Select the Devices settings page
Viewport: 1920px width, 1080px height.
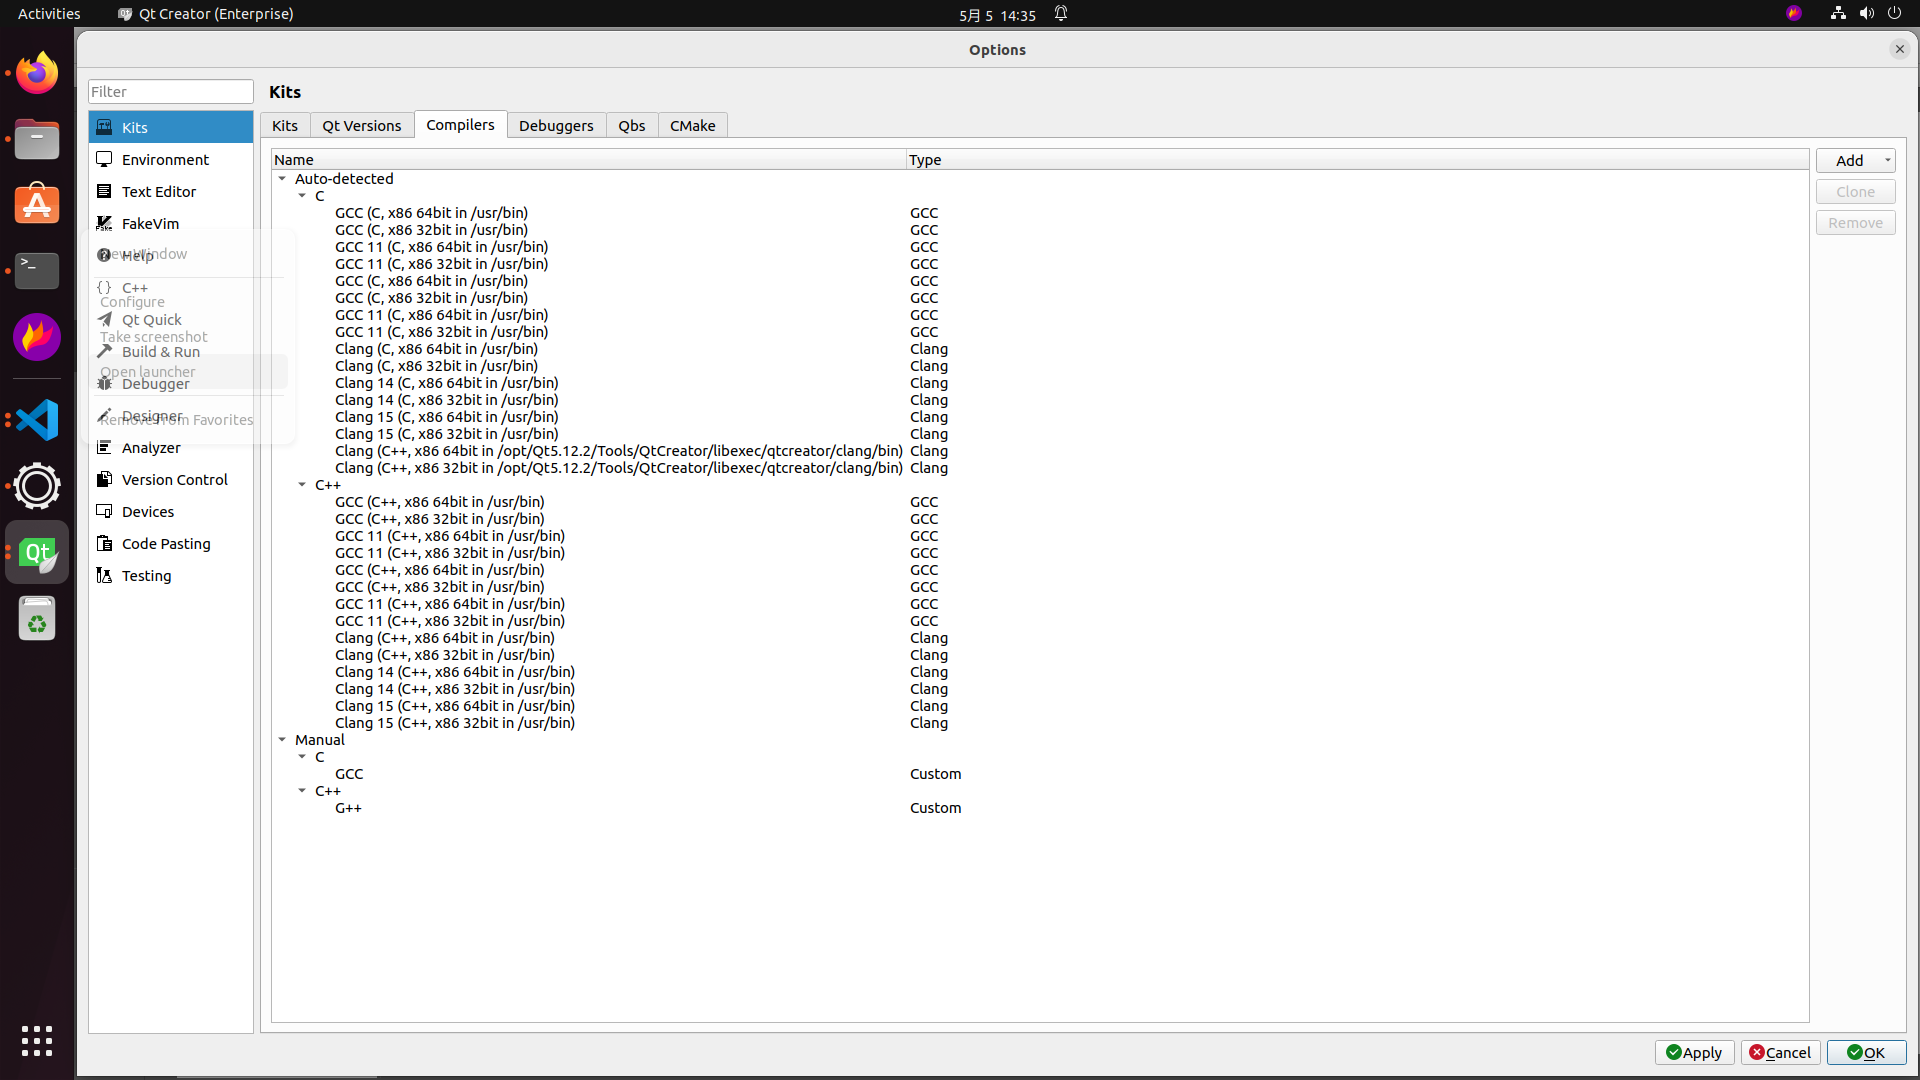coord(146,511)
